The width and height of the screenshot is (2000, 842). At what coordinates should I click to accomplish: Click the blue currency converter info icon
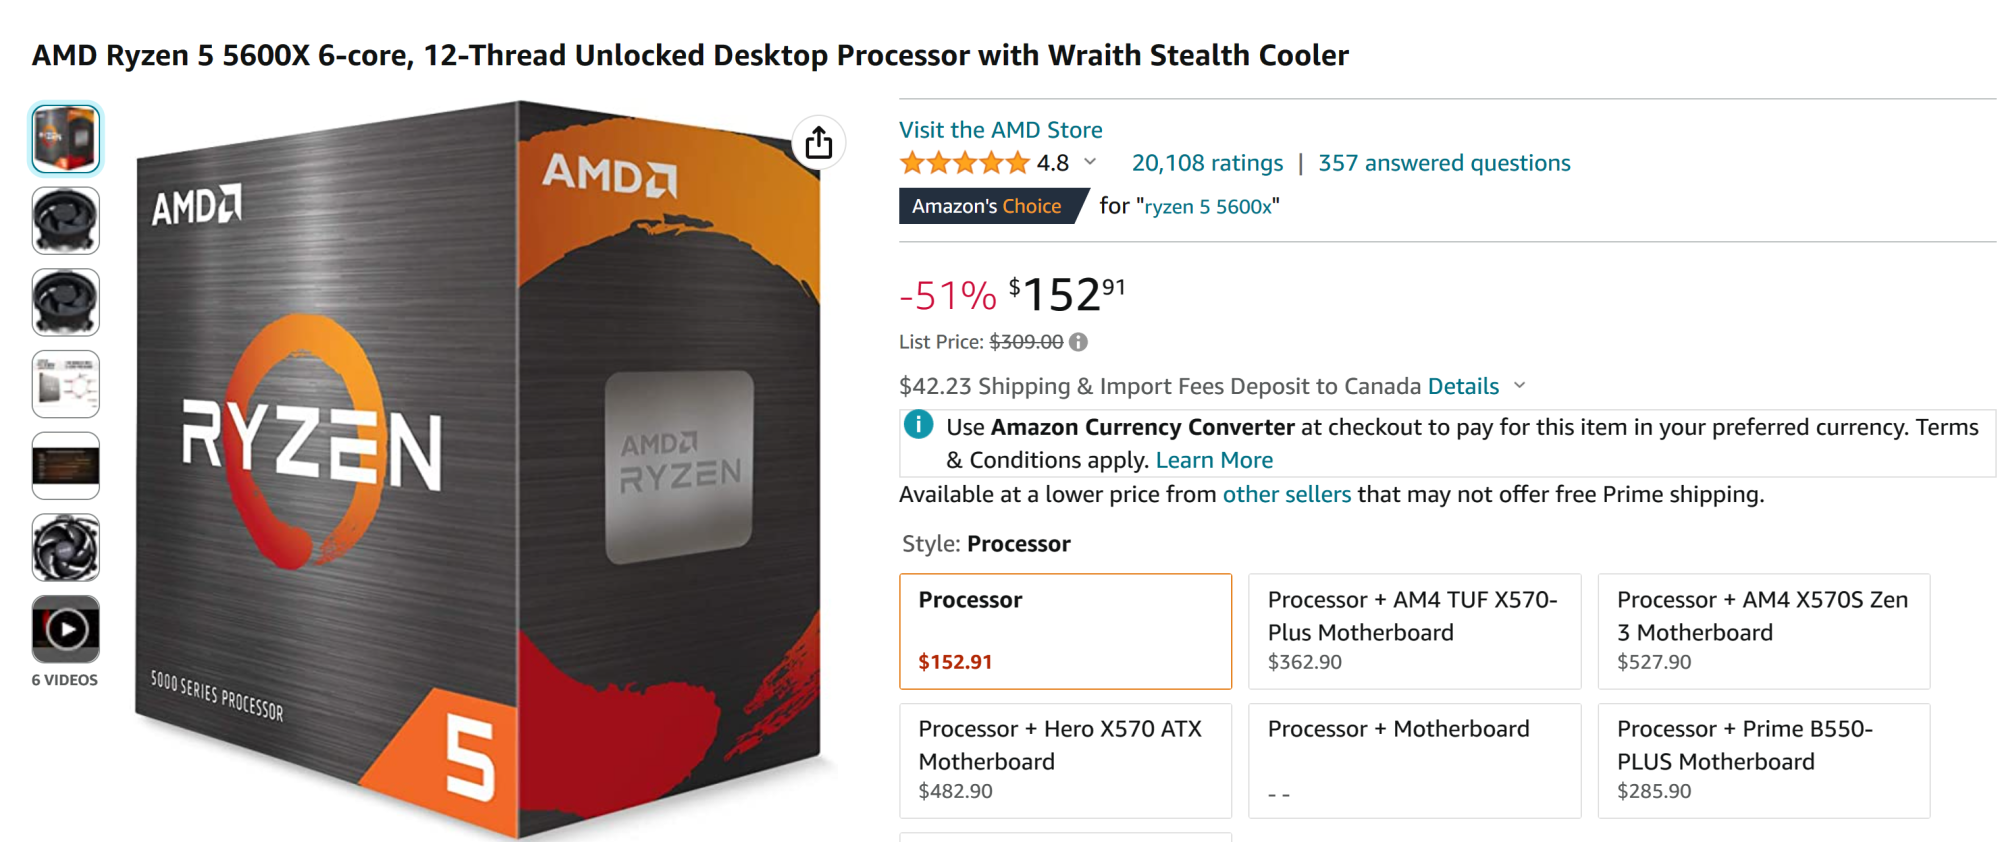tap(918, 425)
